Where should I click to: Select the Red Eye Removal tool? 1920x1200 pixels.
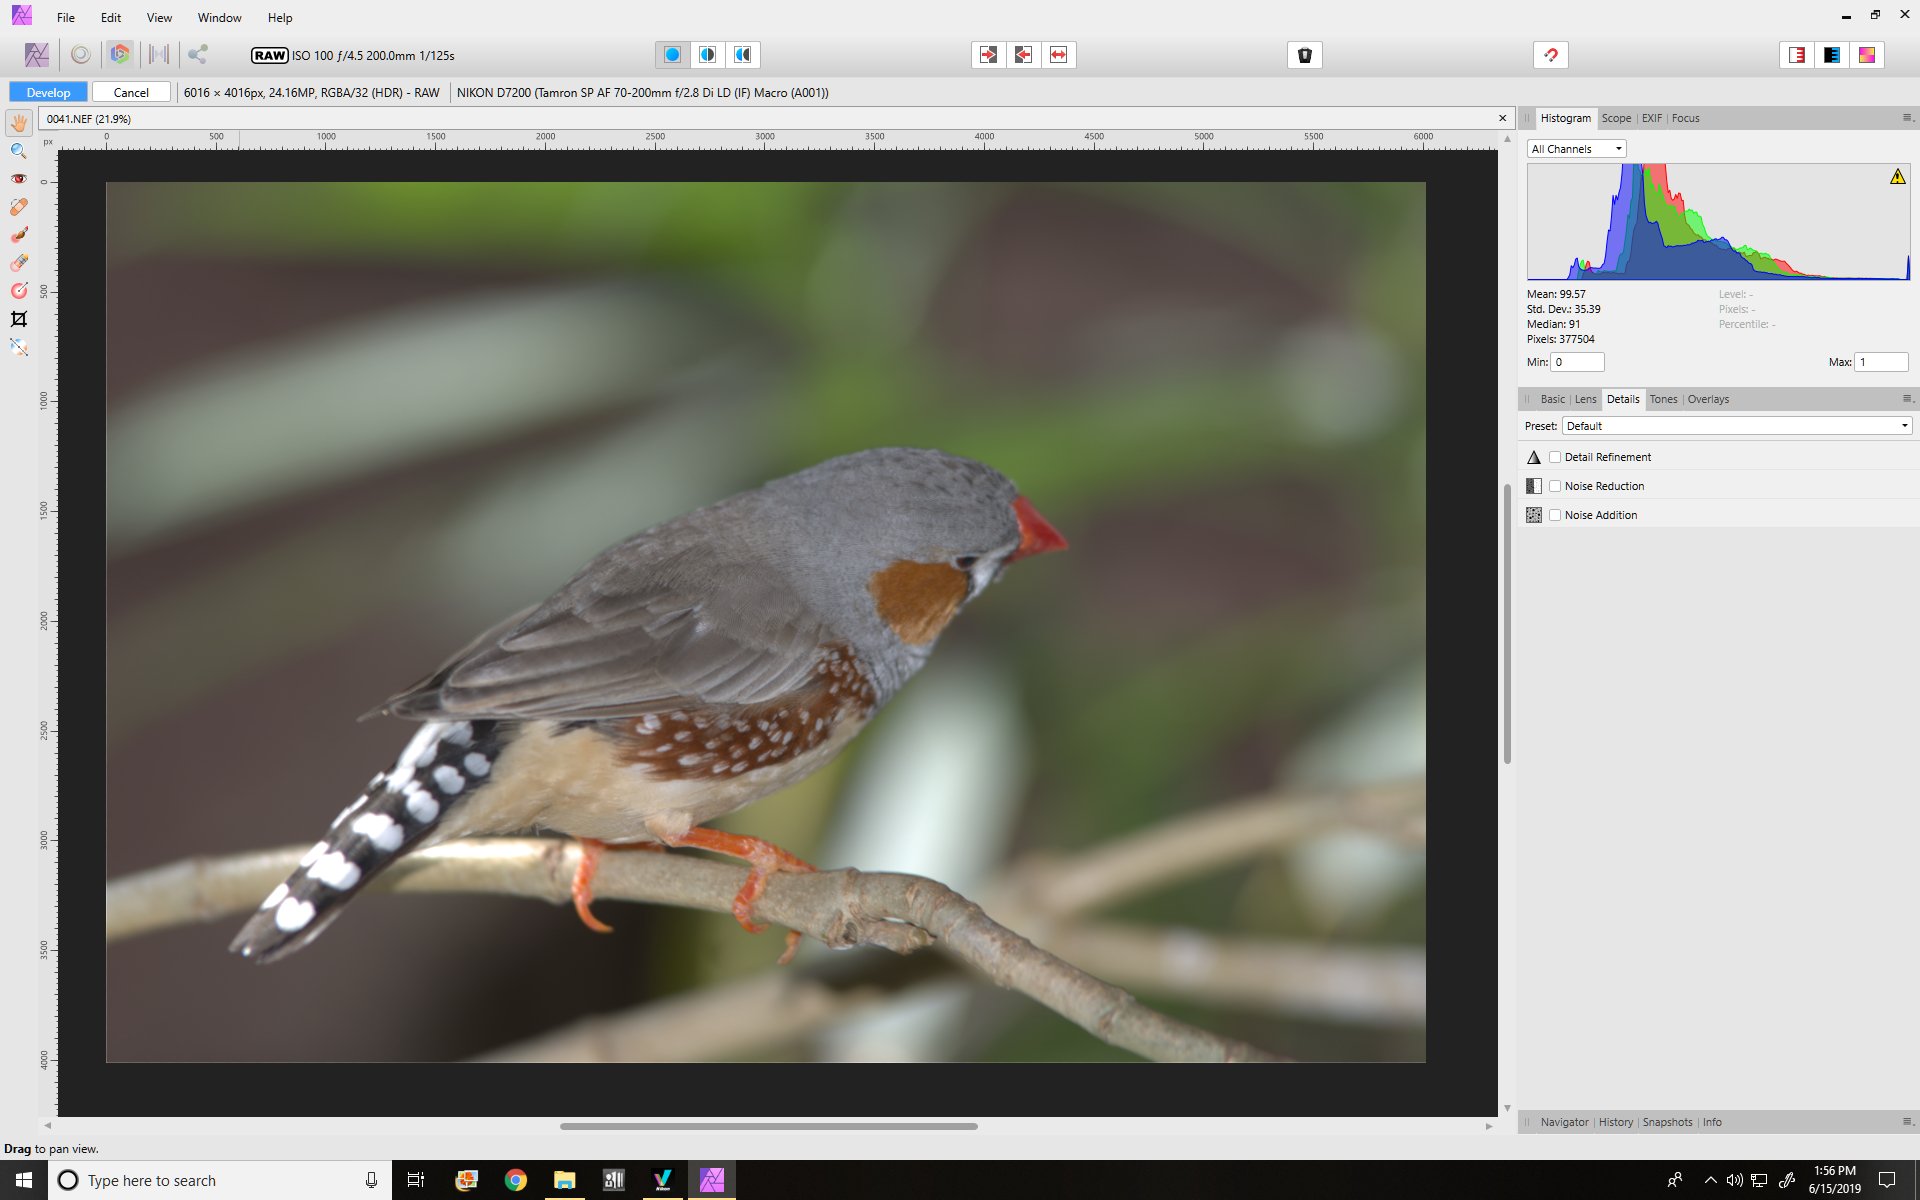point(18,179)
